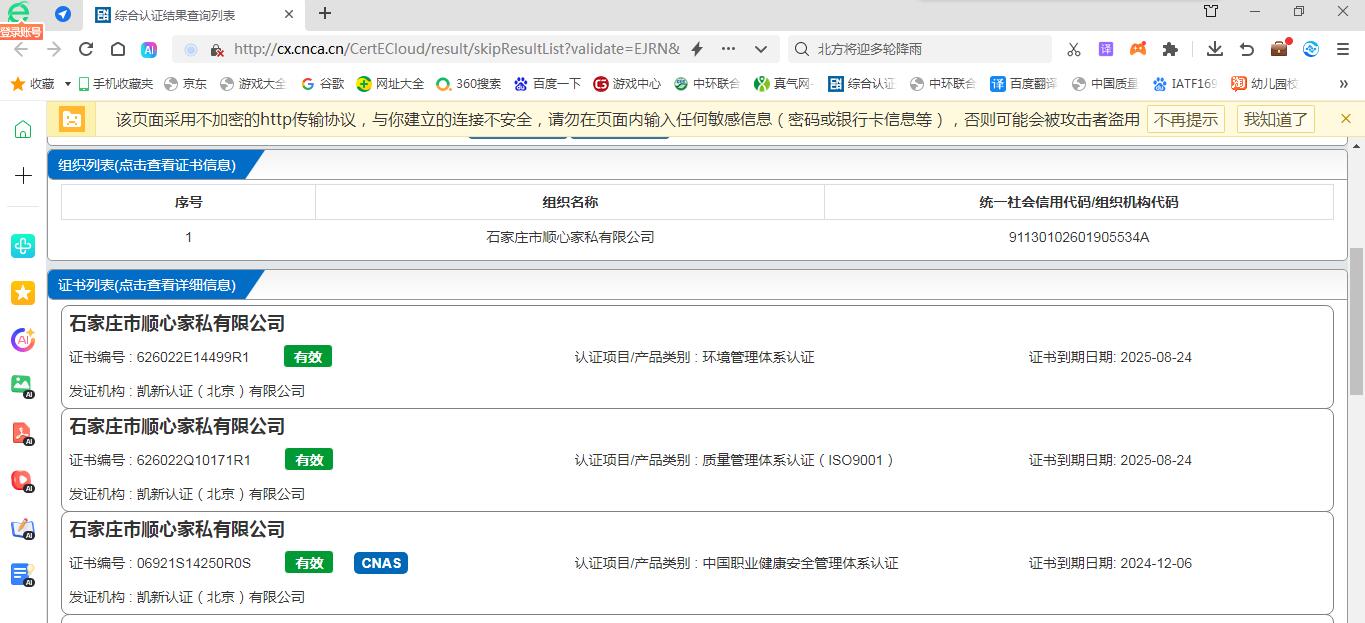Open the AI image sidebar icon
The image size is (1365, 623).
[23, 386]
